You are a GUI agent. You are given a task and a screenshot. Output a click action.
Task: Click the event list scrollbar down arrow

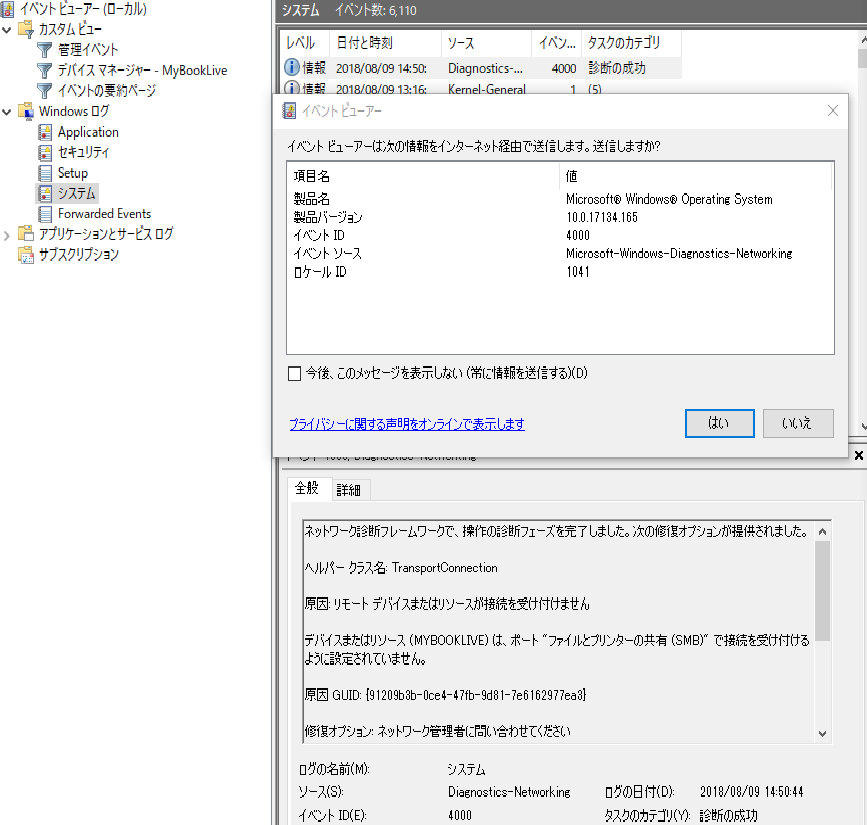pyautogui.click(x=863, y=426)
